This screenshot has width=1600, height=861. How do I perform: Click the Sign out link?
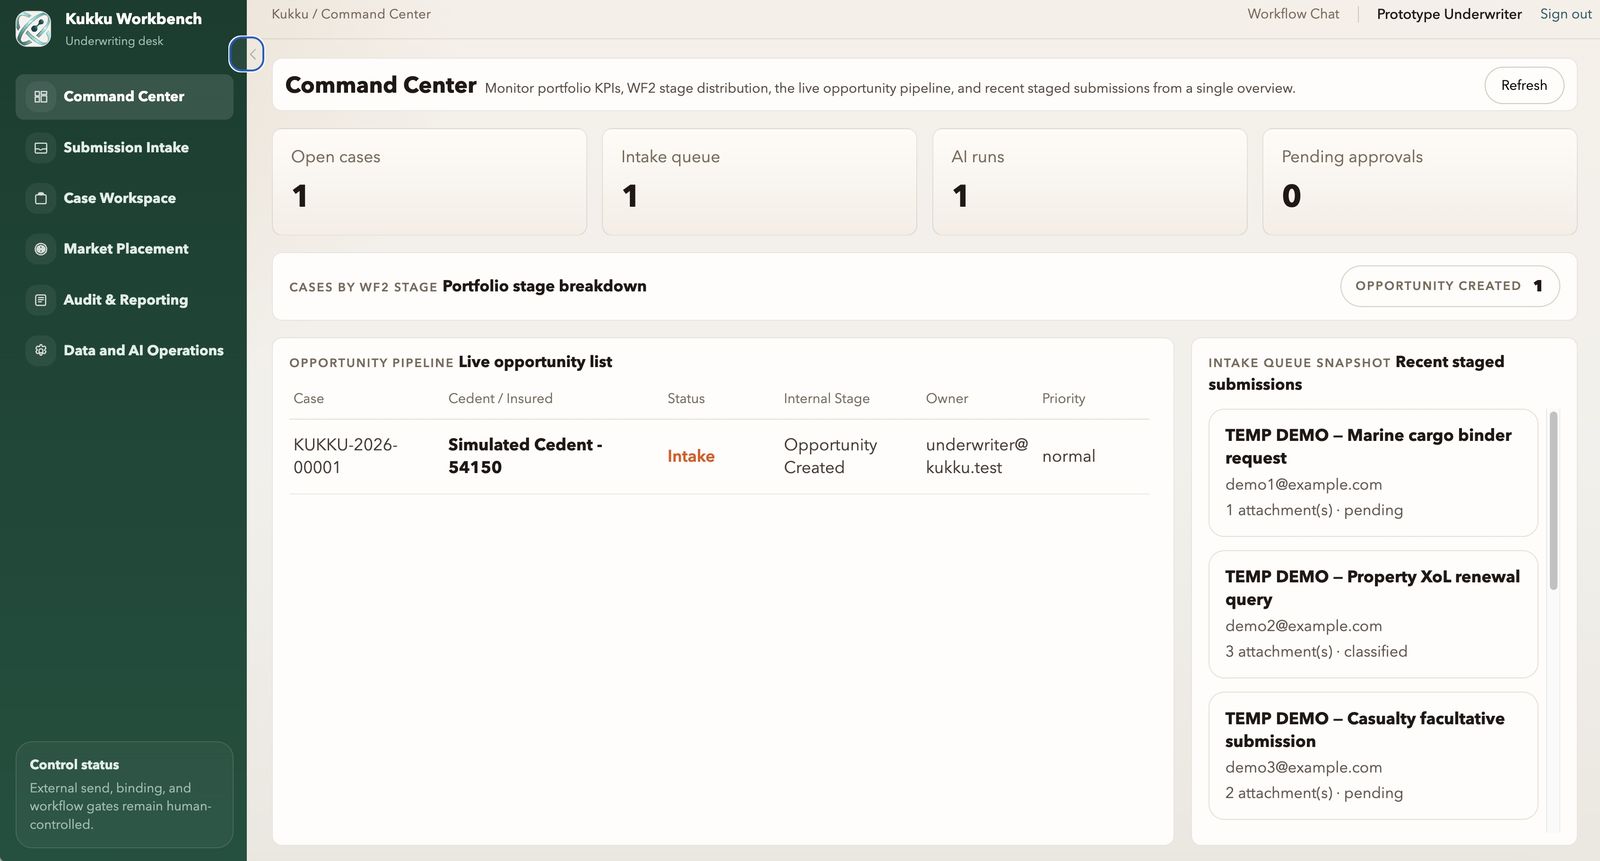[x=1565, y=14]
